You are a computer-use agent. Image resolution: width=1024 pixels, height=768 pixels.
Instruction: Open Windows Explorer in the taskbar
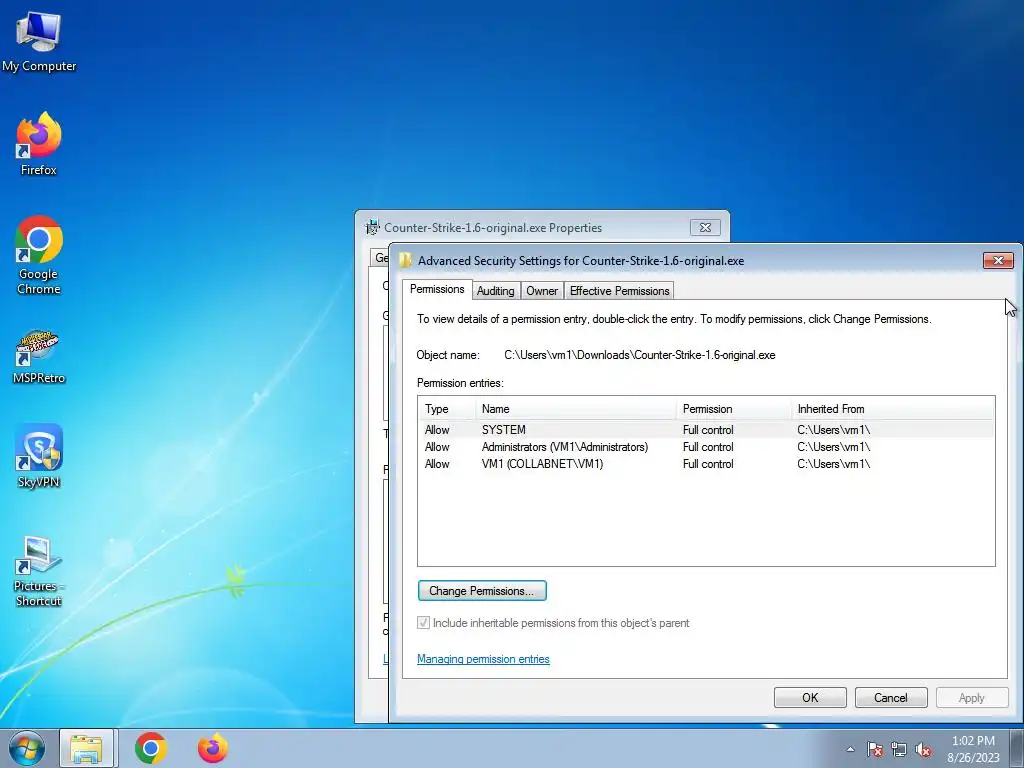pos(87,748)
